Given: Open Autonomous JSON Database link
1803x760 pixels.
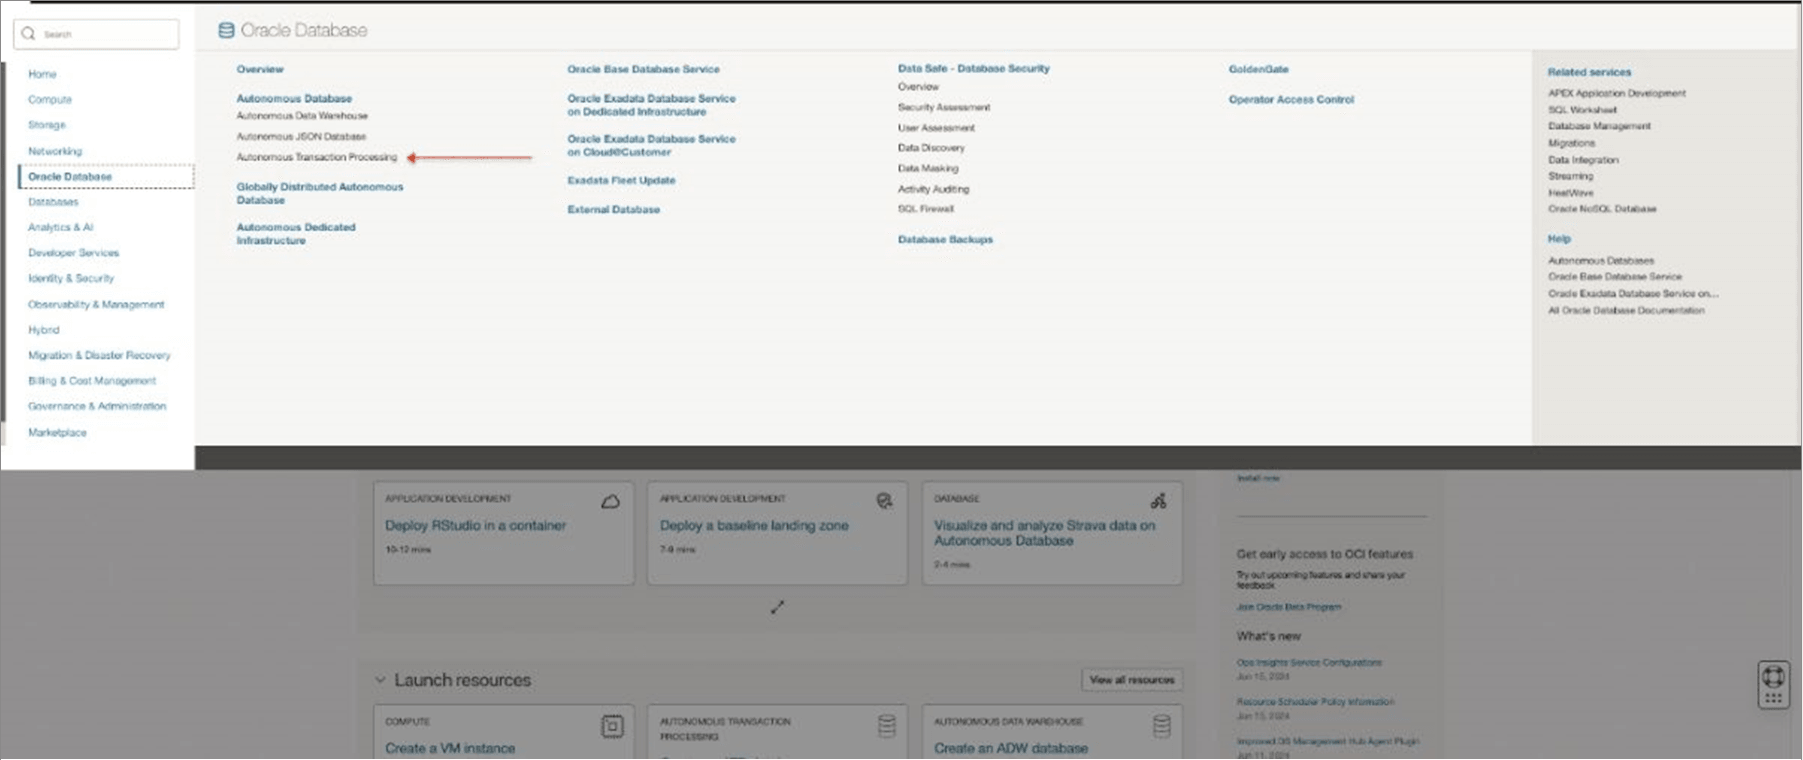Looking at the screenshot, I should (x=301, y=136).
